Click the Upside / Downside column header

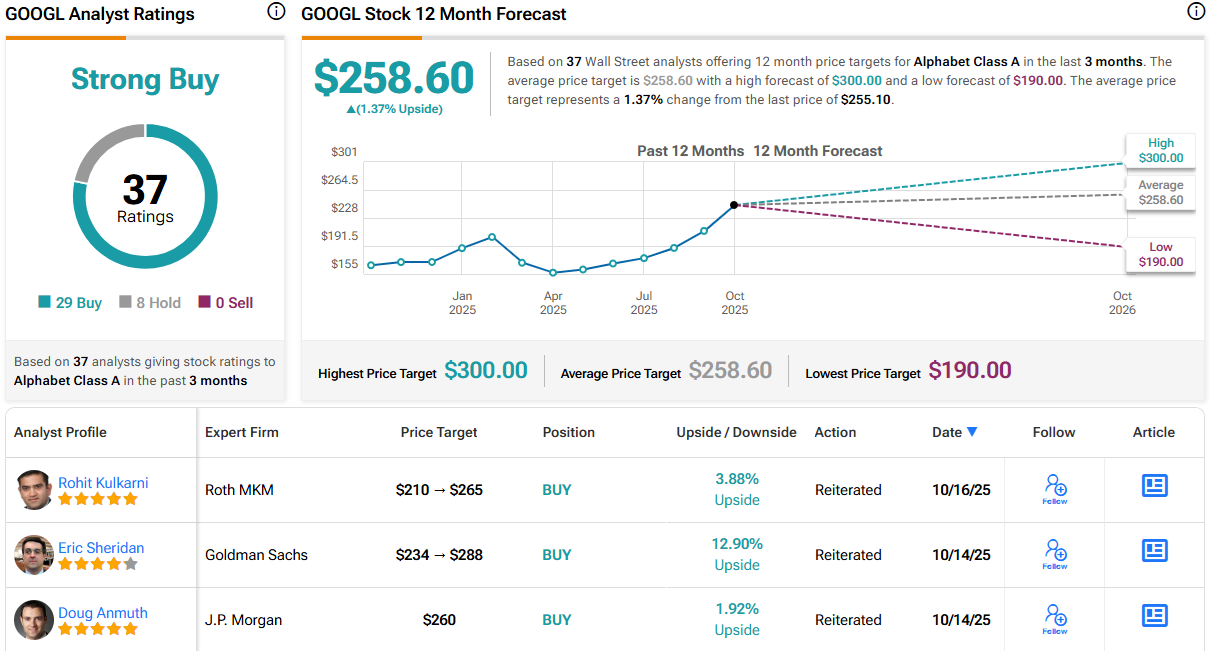tap(736, 433)
